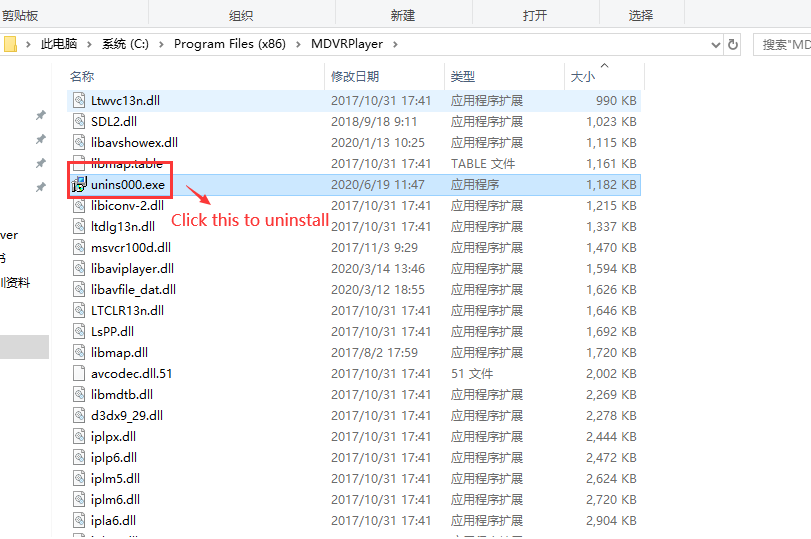Click the refresh button beside address bar
This screenshot has width=811, height=539.
tap(734, 44)
